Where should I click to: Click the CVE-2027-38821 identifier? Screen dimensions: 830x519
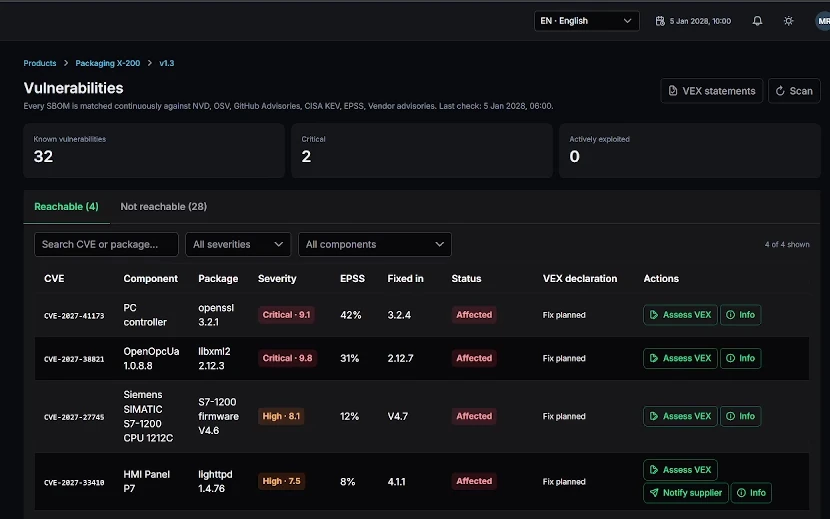coord(74,359)
